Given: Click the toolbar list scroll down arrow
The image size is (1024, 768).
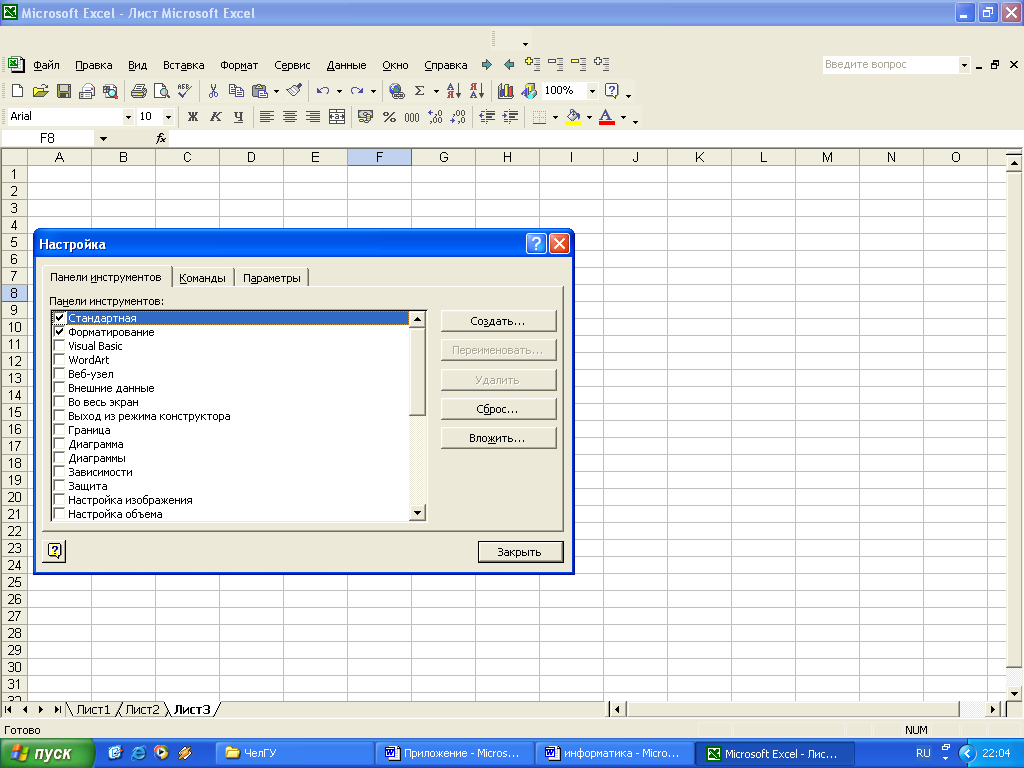Looking at the screenshot, I should click(x=417, y=513).
